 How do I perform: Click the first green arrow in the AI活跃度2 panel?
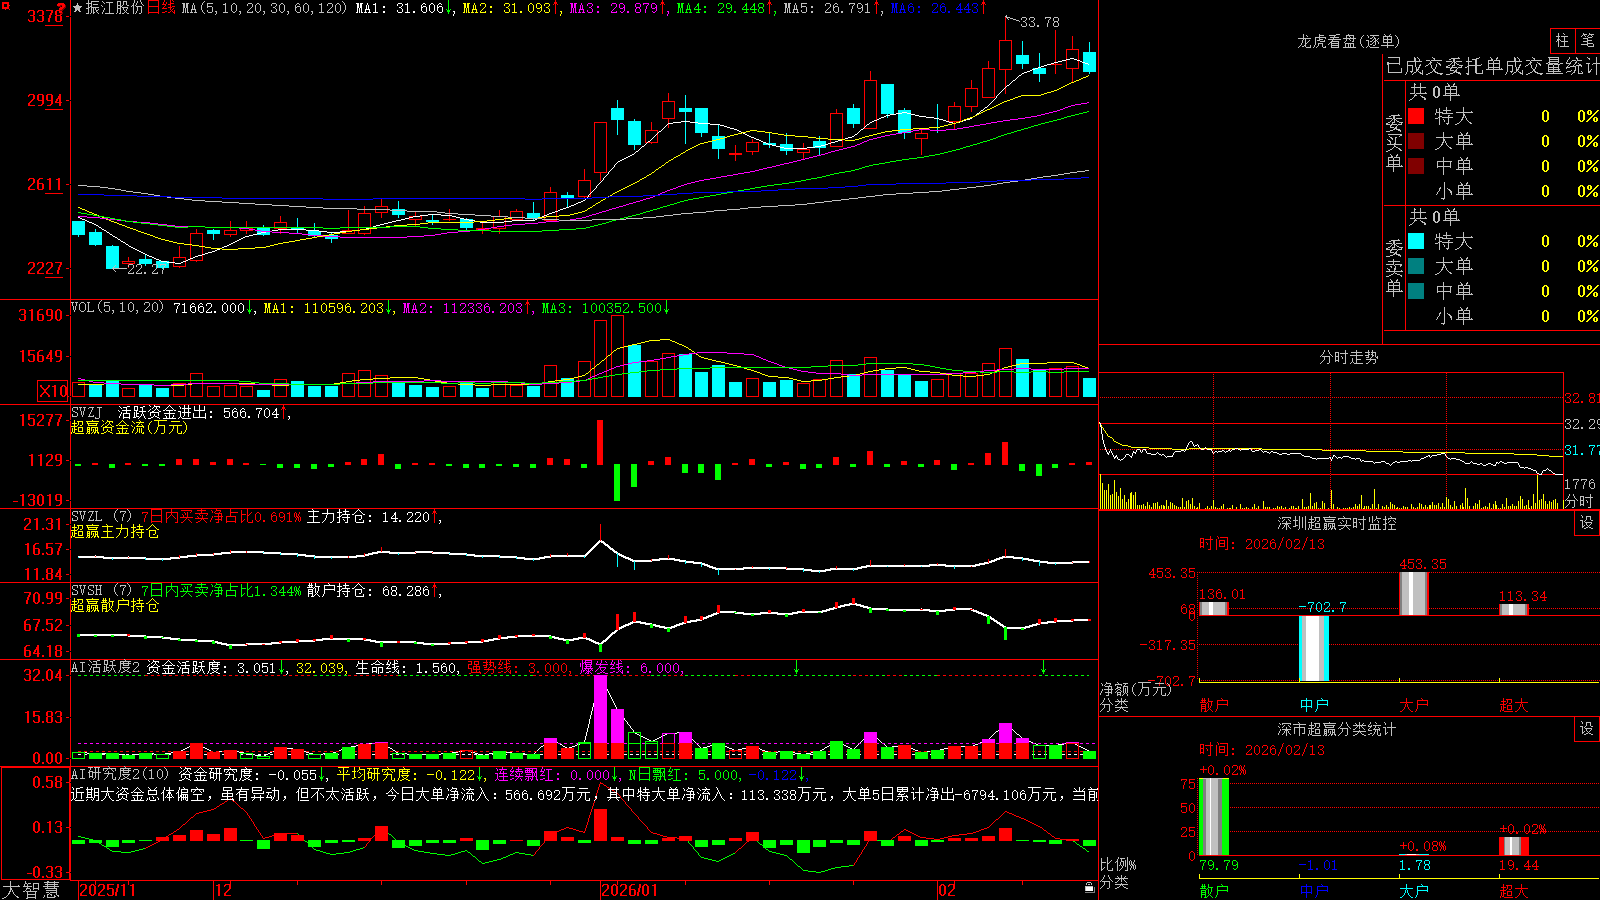click(796, 667)
